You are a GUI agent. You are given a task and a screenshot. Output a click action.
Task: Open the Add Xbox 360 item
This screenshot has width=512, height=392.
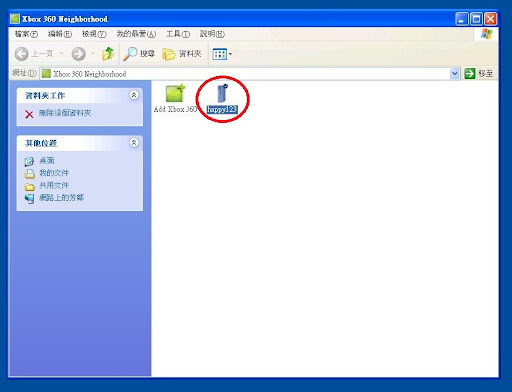(175, 99)
